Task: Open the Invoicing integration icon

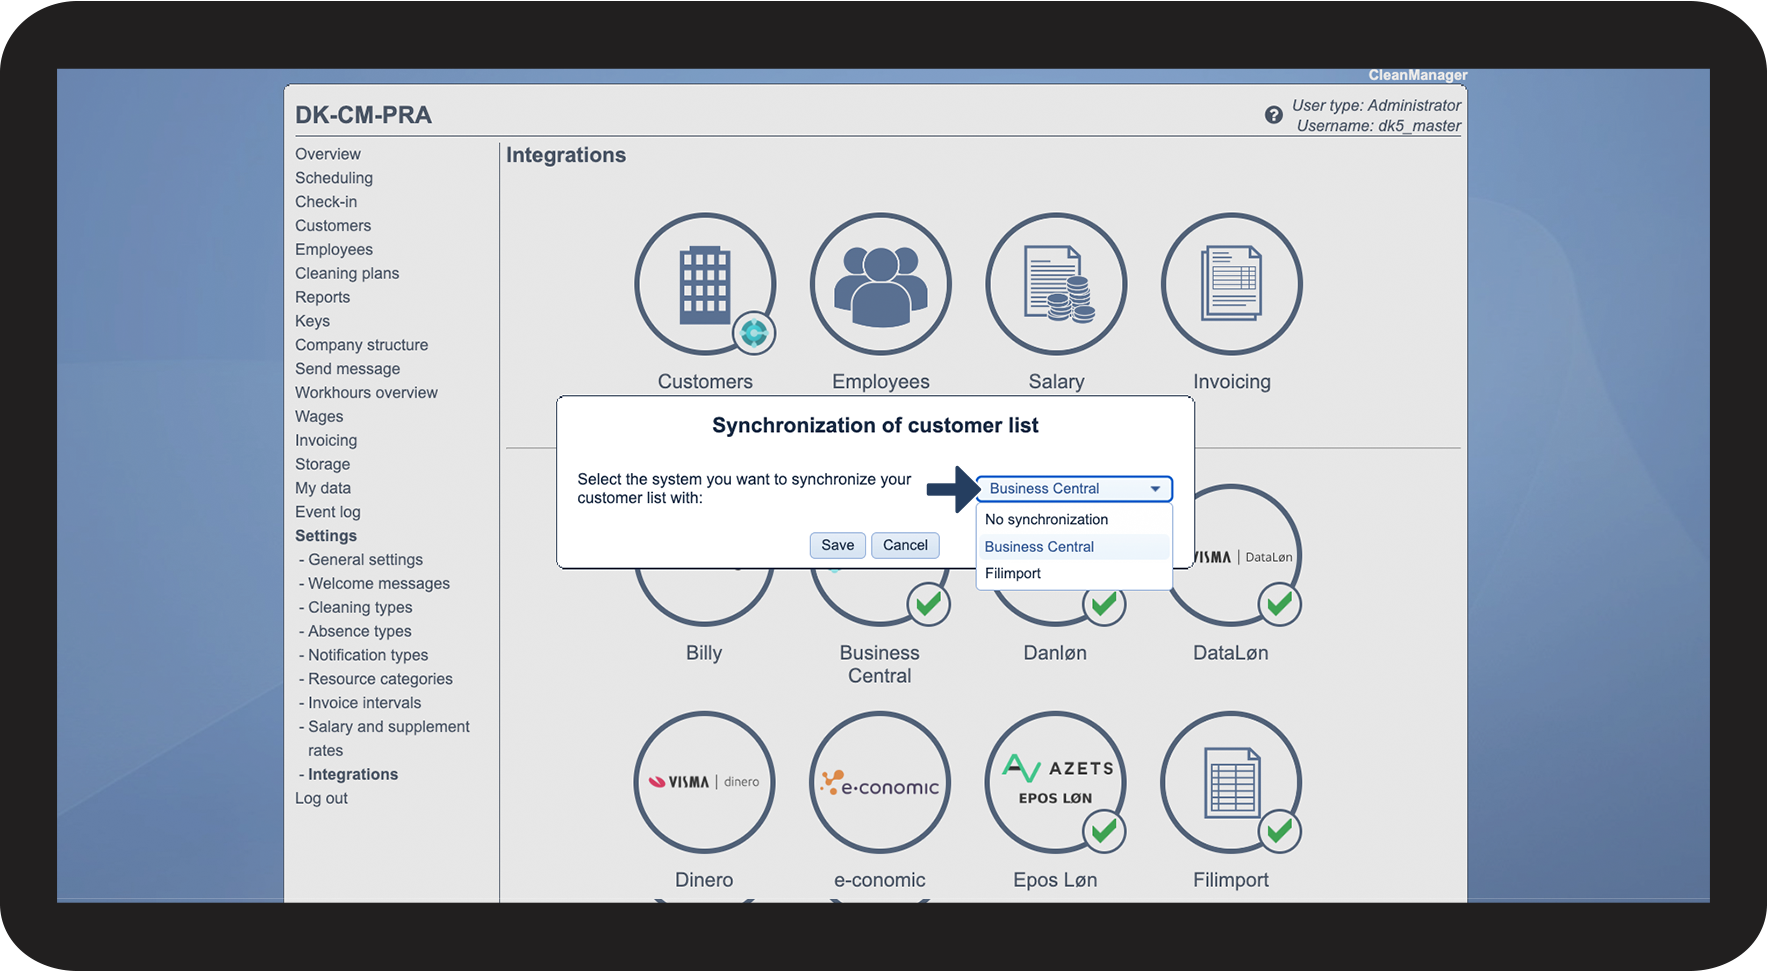Action: pos(1232,284)
